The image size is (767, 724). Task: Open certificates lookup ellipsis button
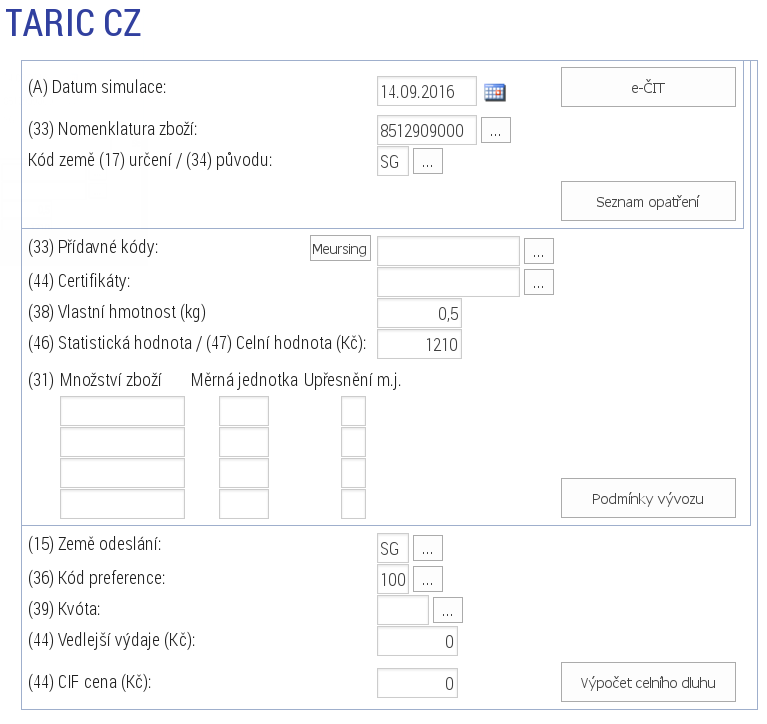coord(539,282)
